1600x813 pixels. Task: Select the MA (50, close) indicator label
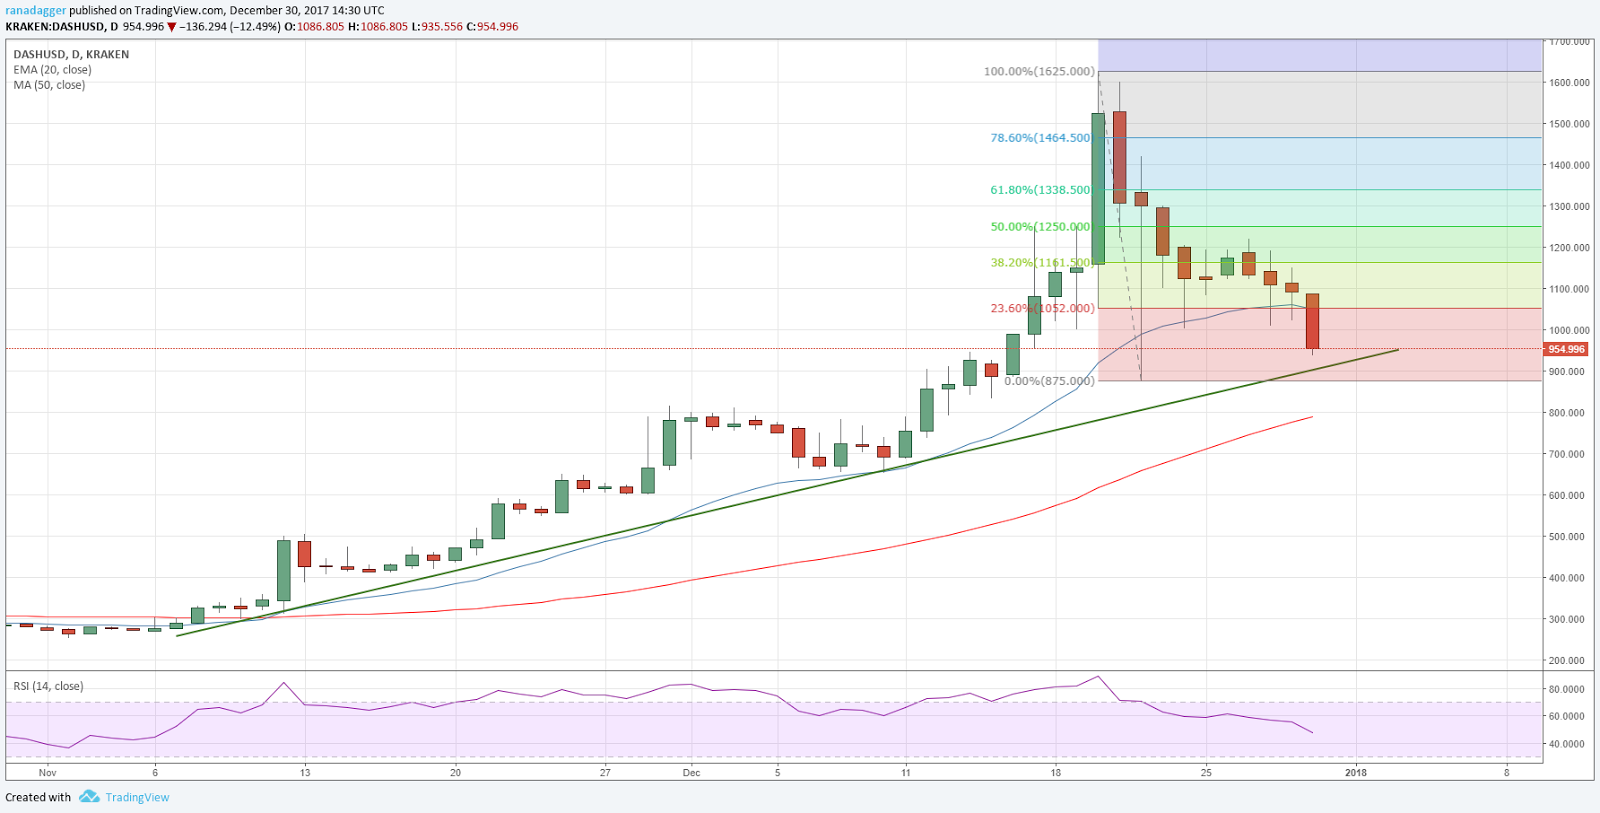click(49, 85)
